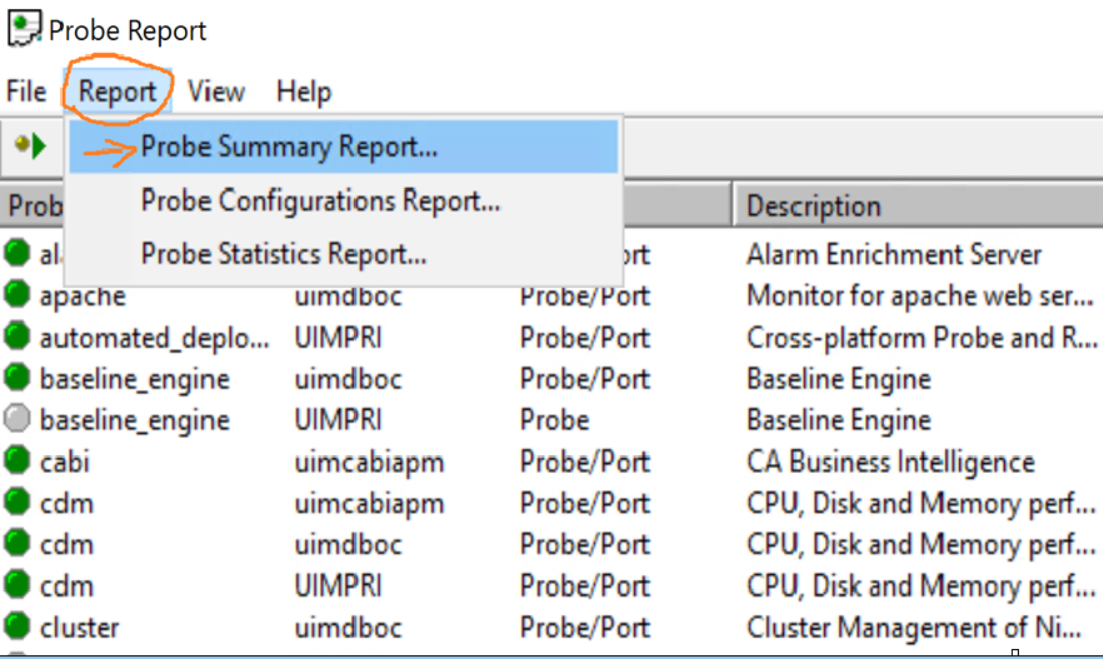Click the gray status icon for baseline_engine on UIMPRI

click(17, 419)
